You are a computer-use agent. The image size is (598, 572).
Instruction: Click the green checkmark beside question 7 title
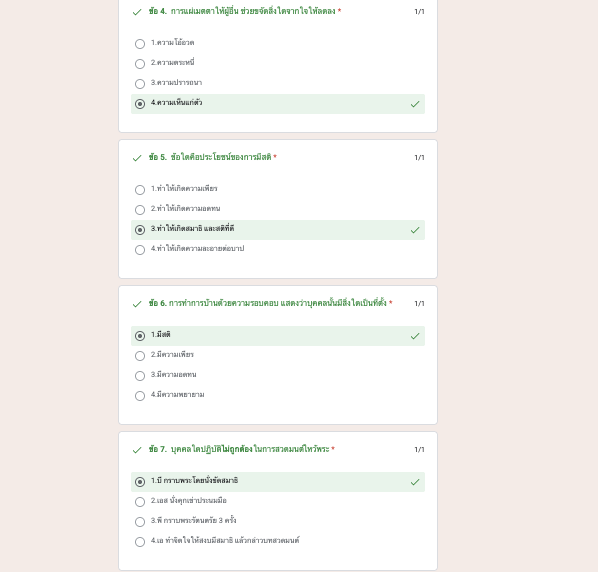click(137, 450)
